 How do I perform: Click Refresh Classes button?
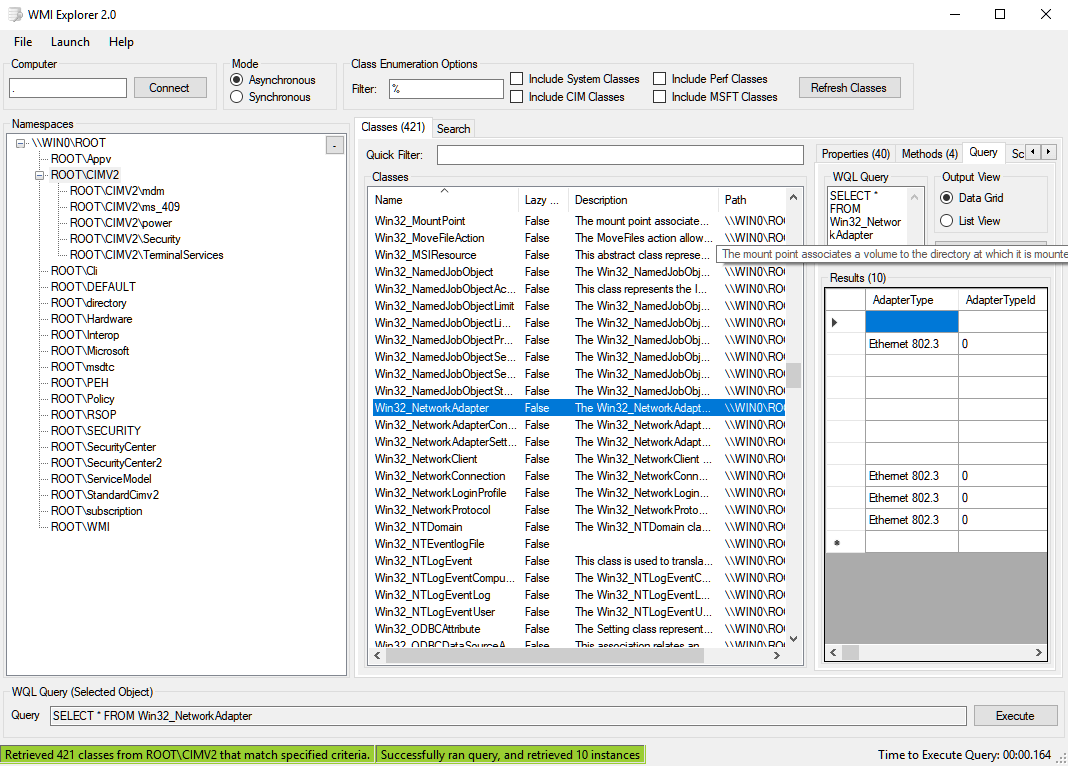coord(849,88)
